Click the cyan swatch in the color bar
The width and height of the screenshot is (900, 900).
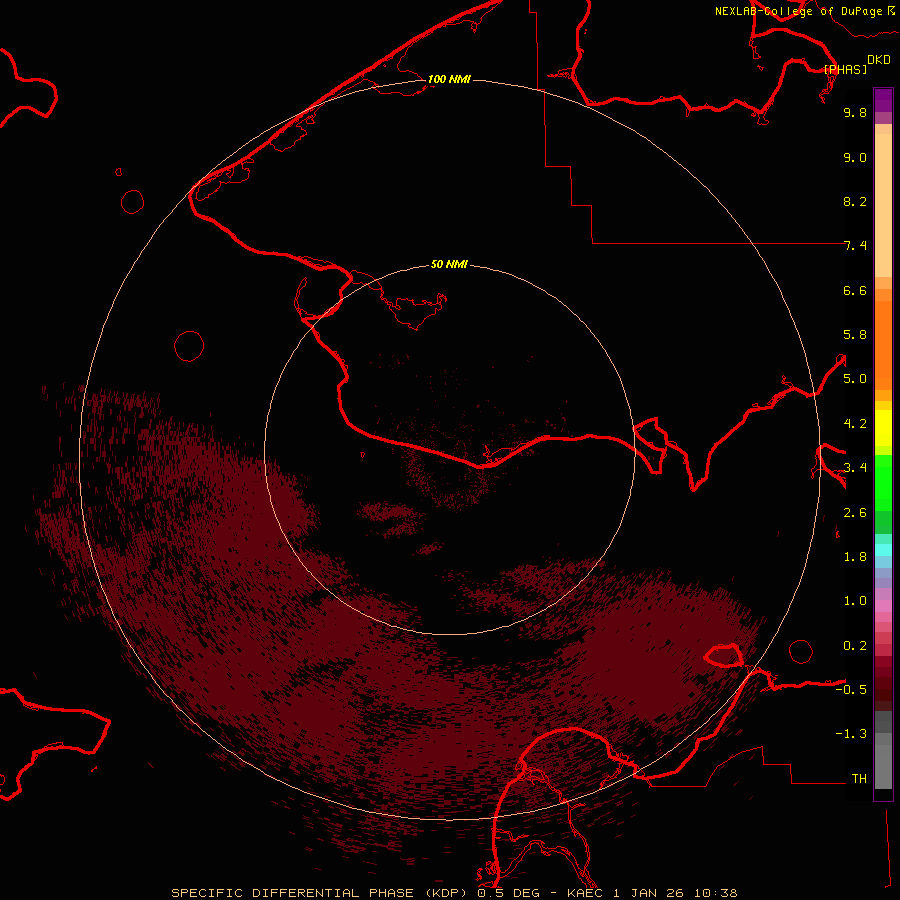pyautogui.click(x=883, y=550)
